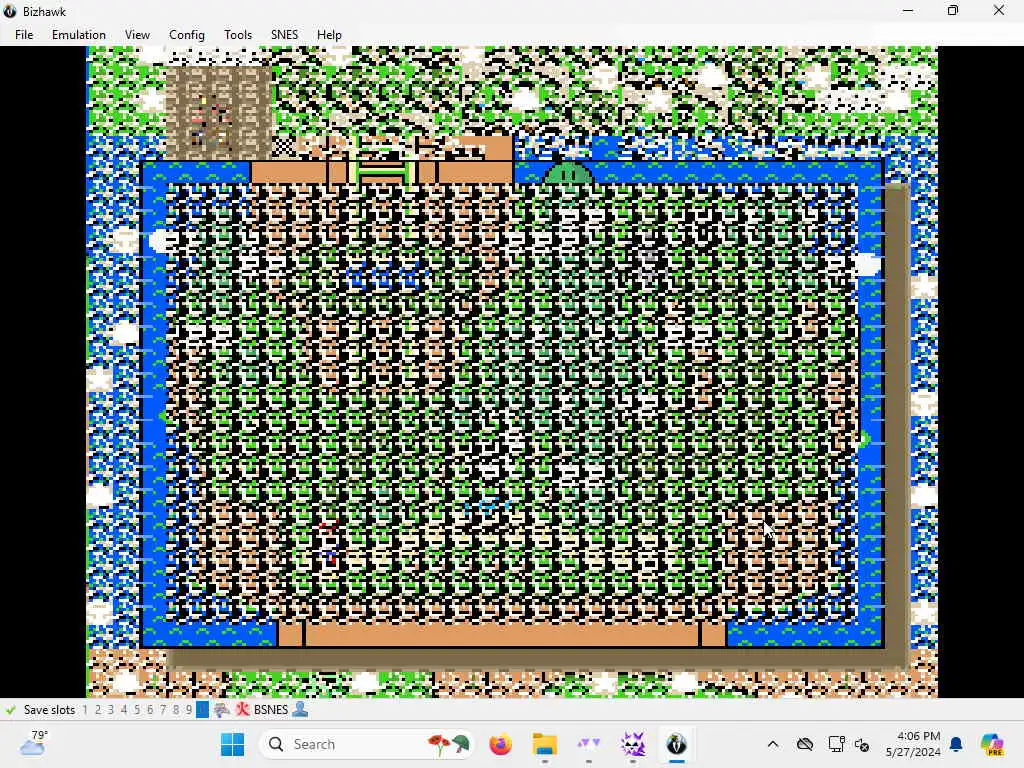Minimize the Bizhawk window
The width and height of the screenshot is (1024, 768).
pos(908,11)
